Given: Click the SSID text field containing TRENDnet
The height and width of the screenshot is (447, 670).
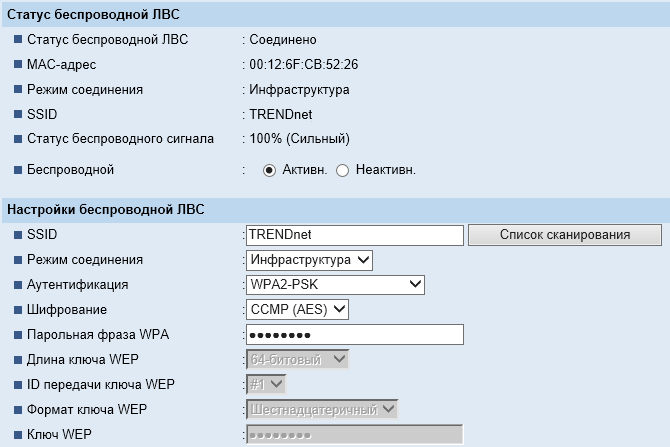Looking at the screenshot, I should pos(355,235).
